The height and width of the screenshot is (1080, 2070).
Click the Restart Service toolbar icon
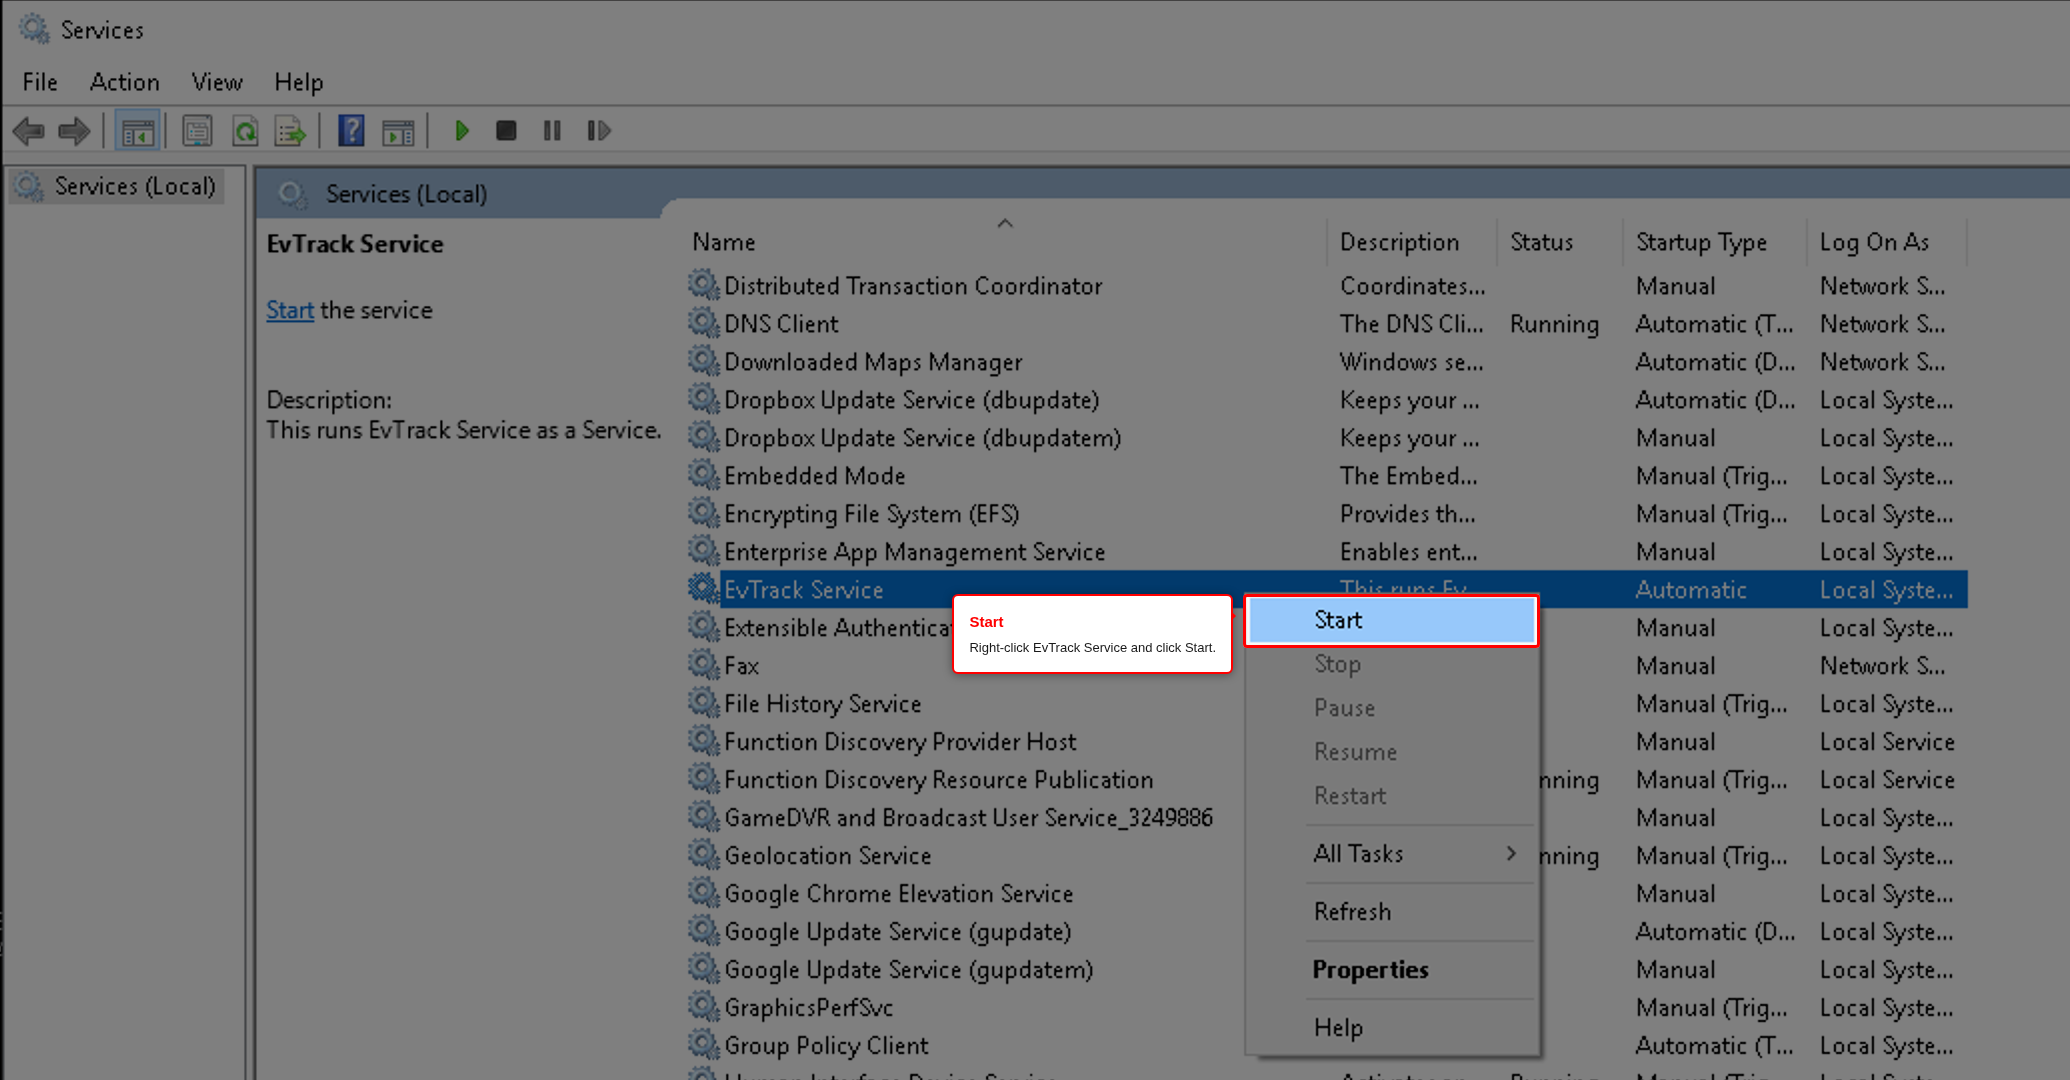[599, 131]
